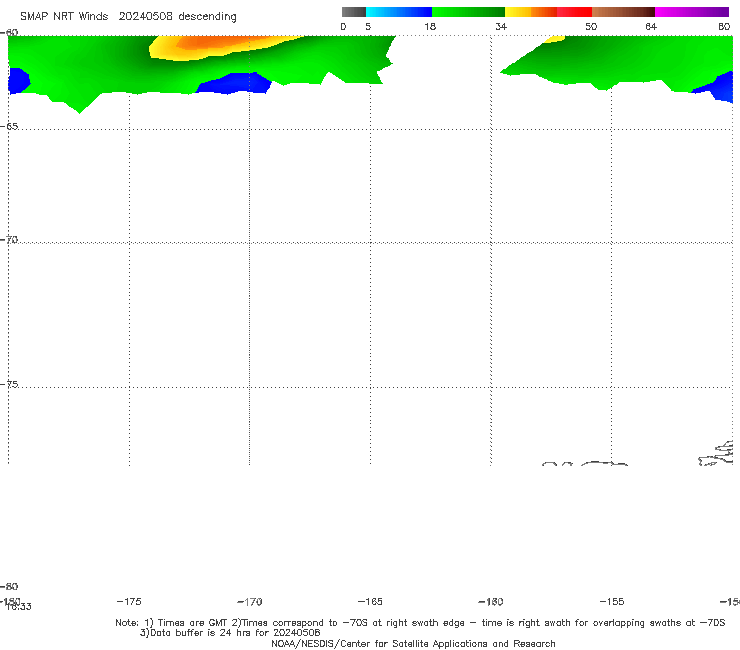Click the blue wind patch at the map's left edge

tap(18, 81)
